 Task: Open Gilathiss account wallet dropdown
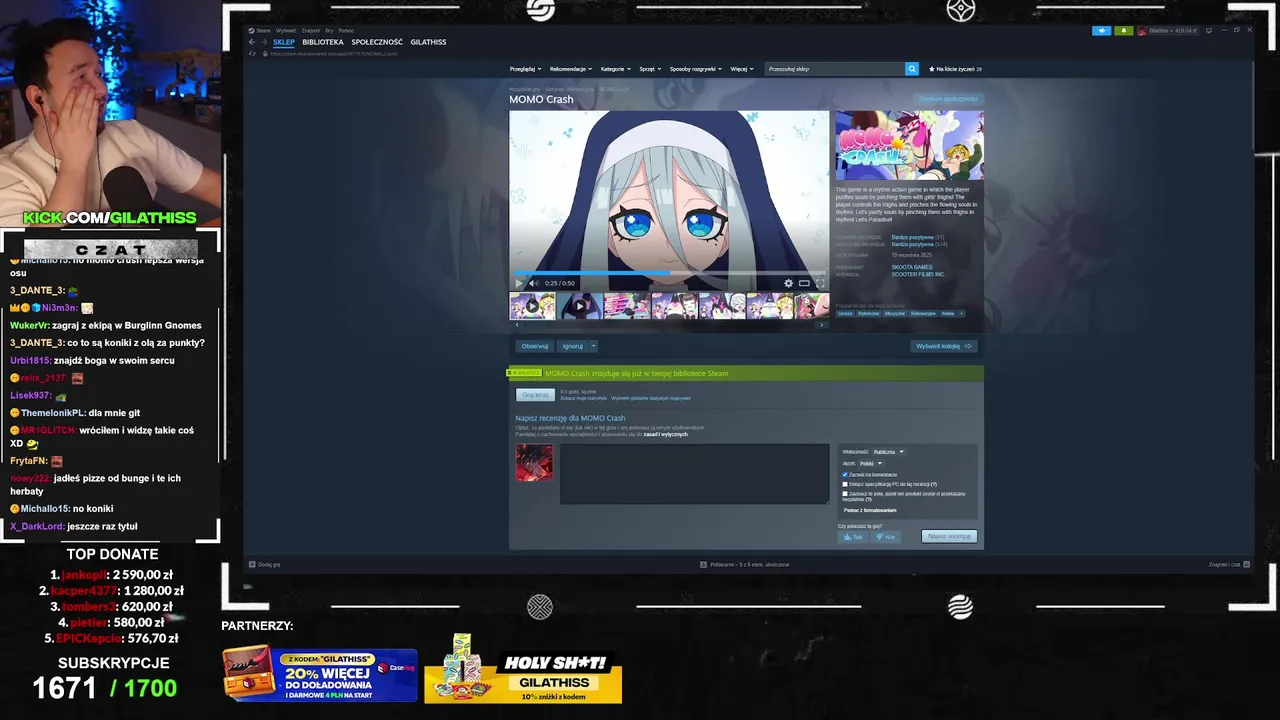pyautogui.click(x=1168, y=31)
